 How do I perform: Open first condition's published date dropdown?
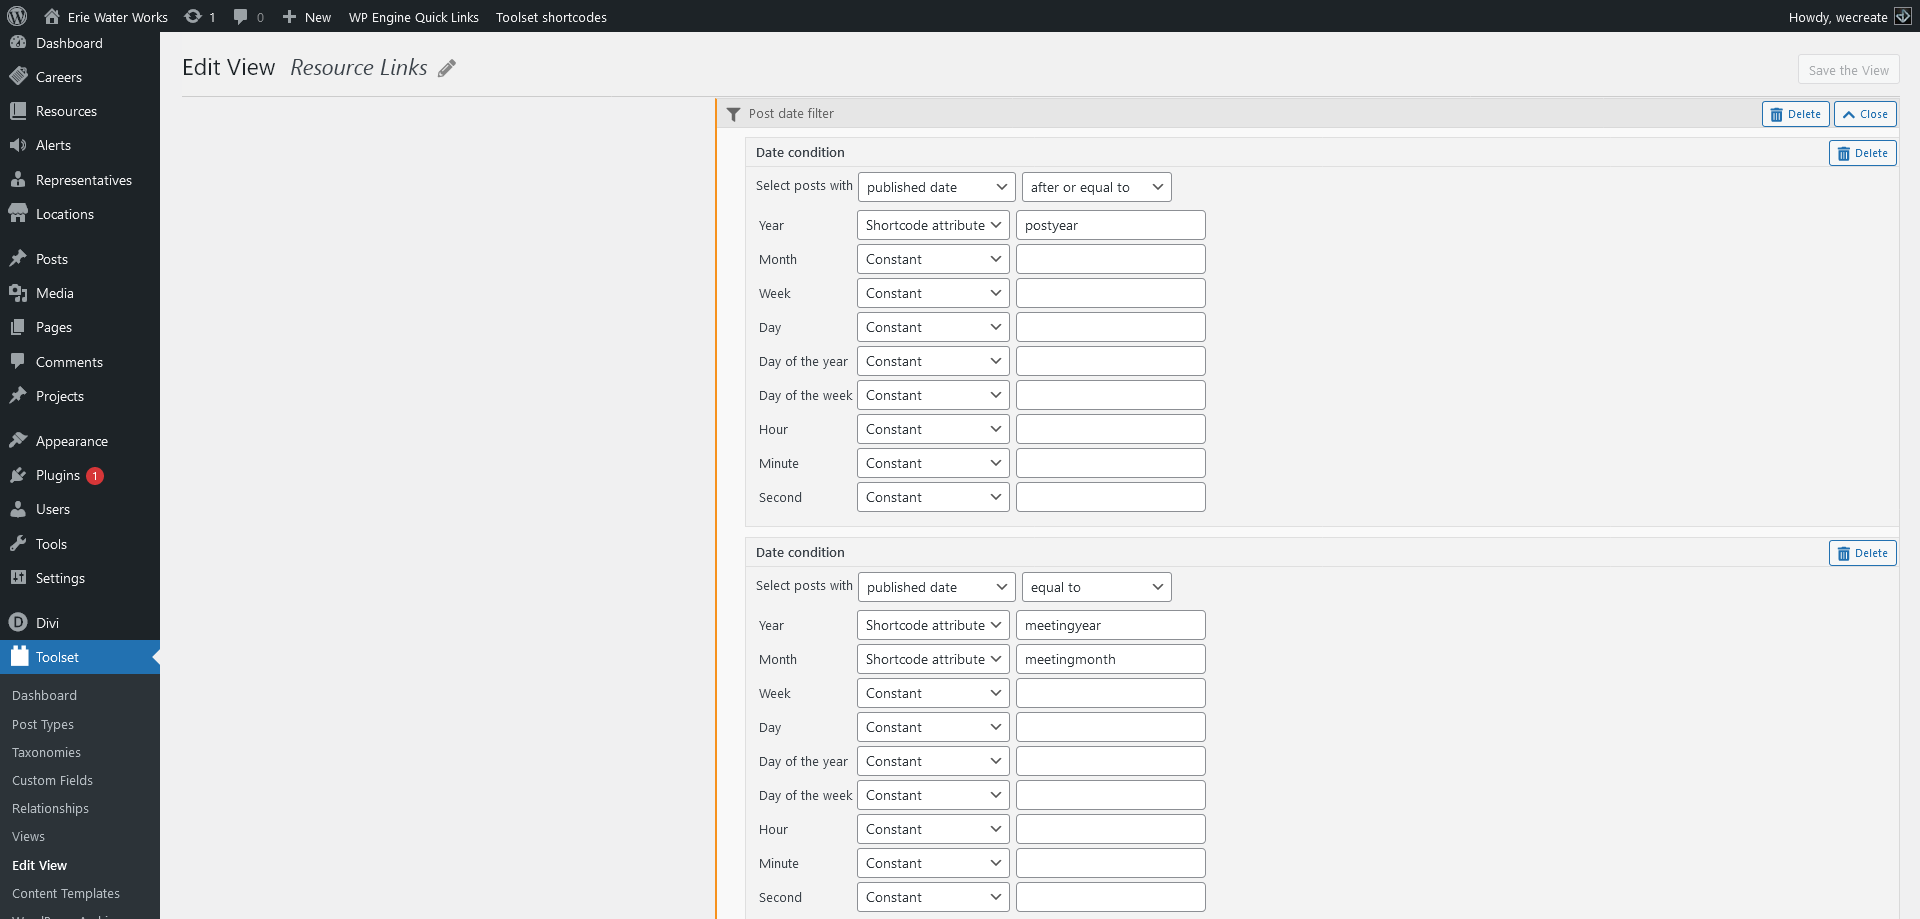tap(937, 187)
